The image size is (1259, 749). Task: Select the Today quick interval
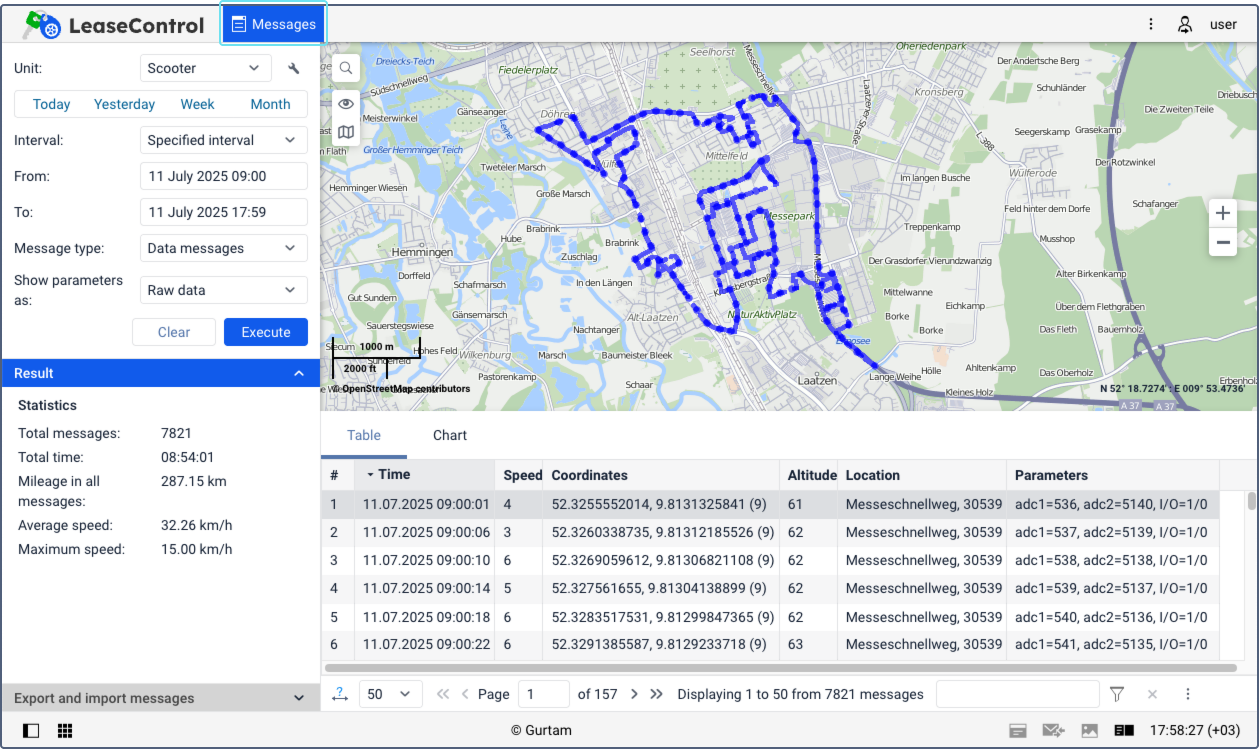pos(52,104)
